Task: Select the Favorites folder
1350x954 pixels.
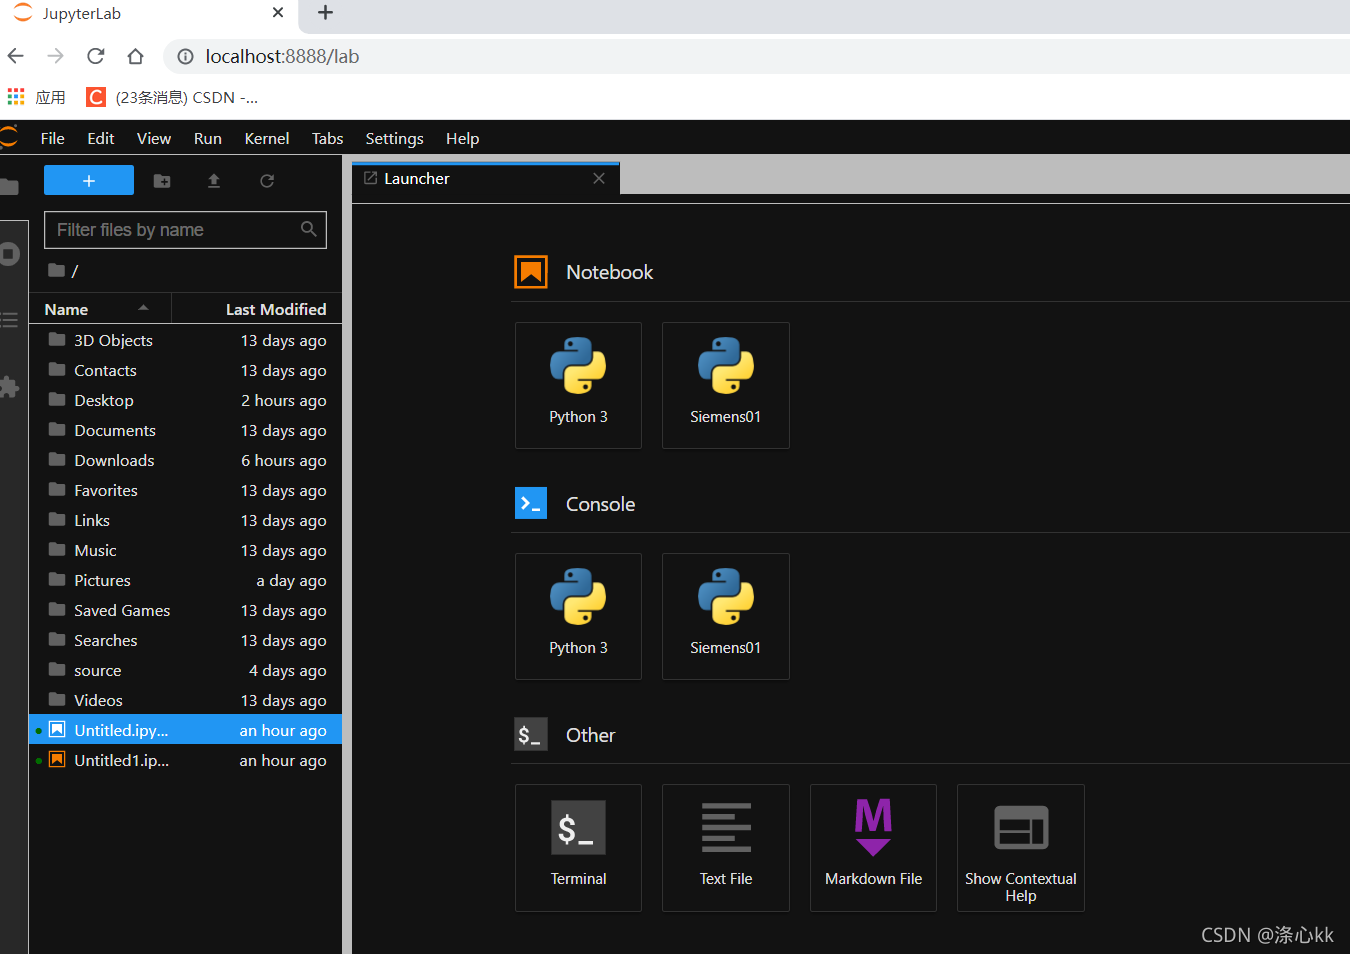Action: pyautogui.click(x=186, y=490)
